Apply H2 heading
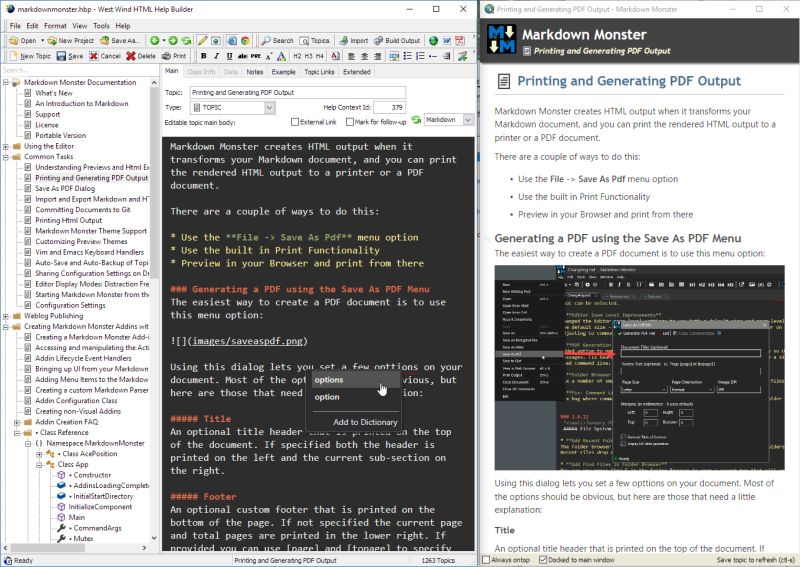The height and width of the screenshot is (567, 800). coord(297,56)
